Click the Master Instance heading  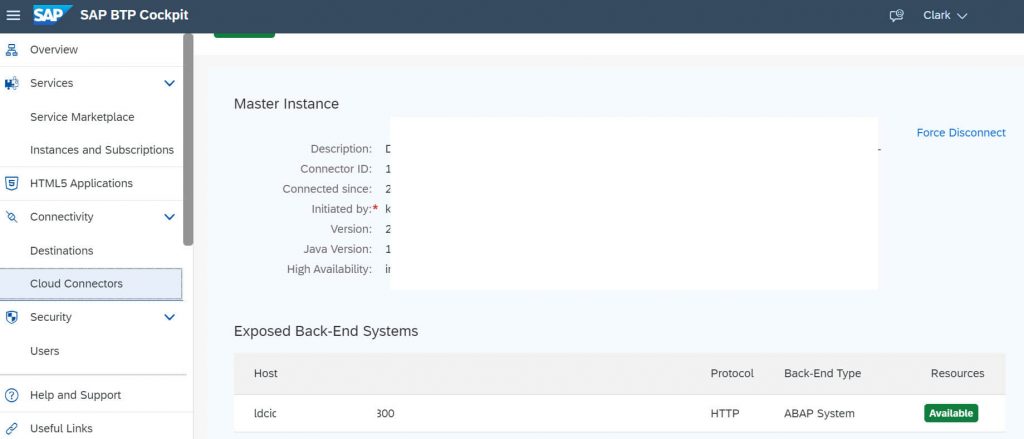[x=286, y=104]
